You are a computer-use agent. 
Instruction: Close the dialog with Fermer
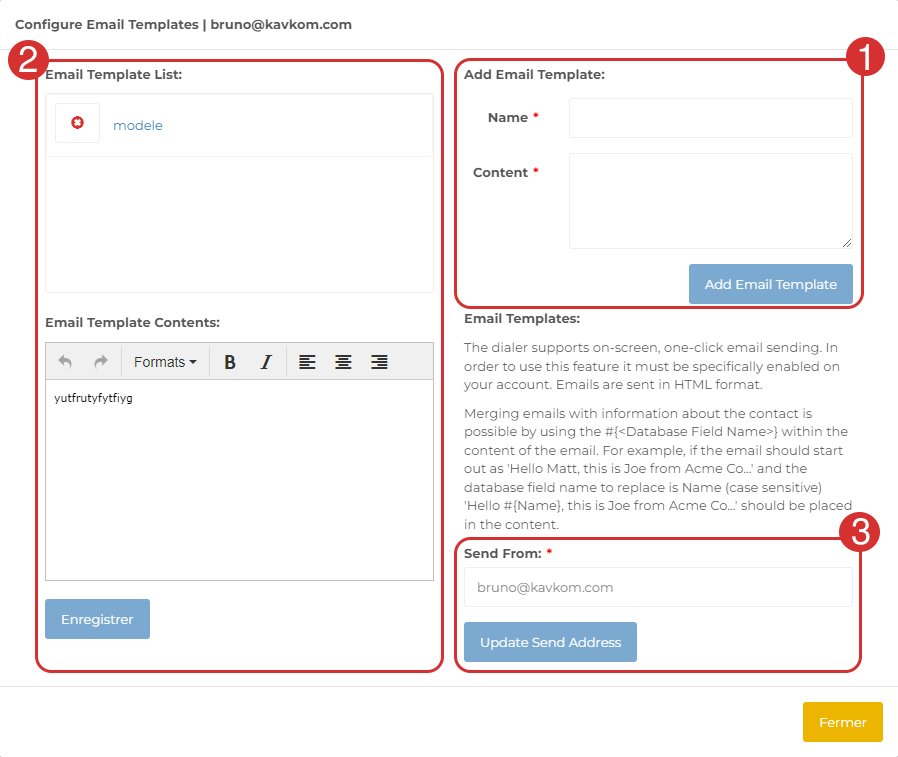[842, 722]
